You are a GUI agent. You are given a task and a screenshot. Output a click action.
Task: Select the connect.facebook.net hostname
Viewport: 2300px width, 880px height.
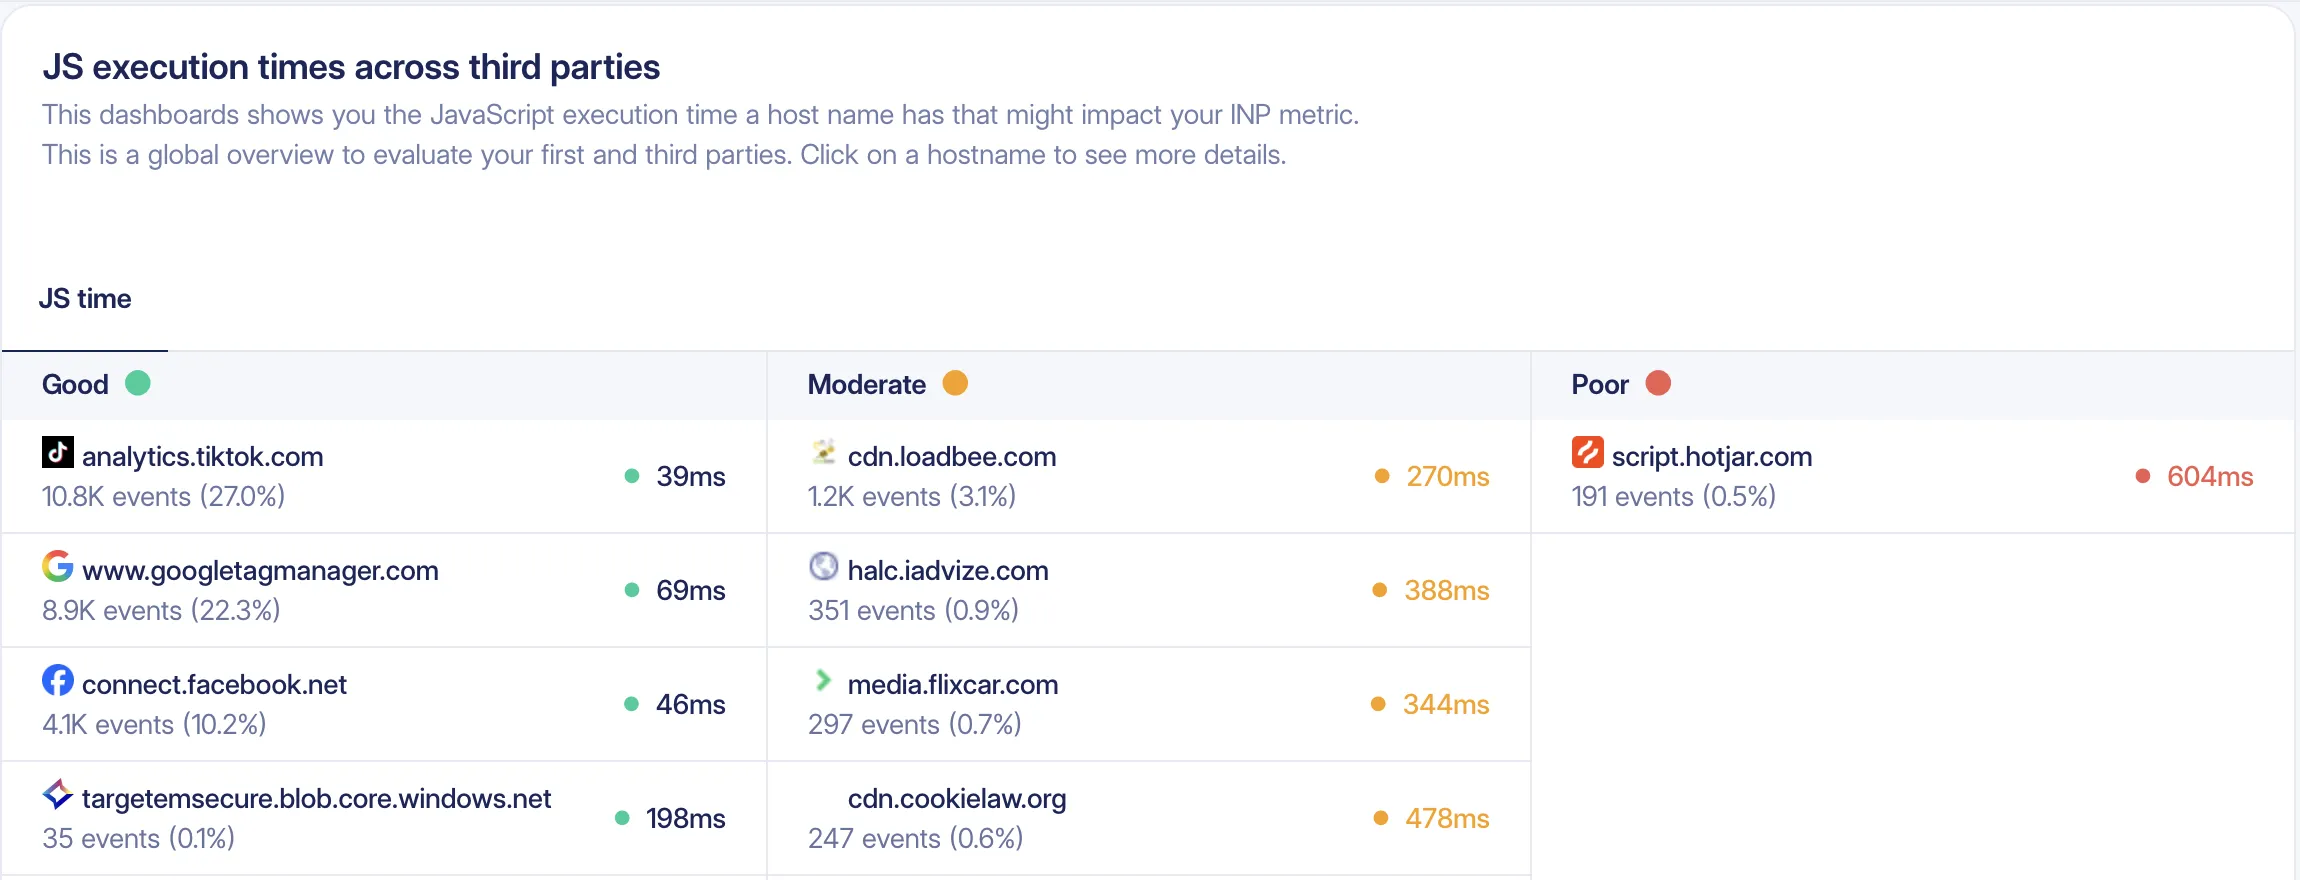pos(214,685)
